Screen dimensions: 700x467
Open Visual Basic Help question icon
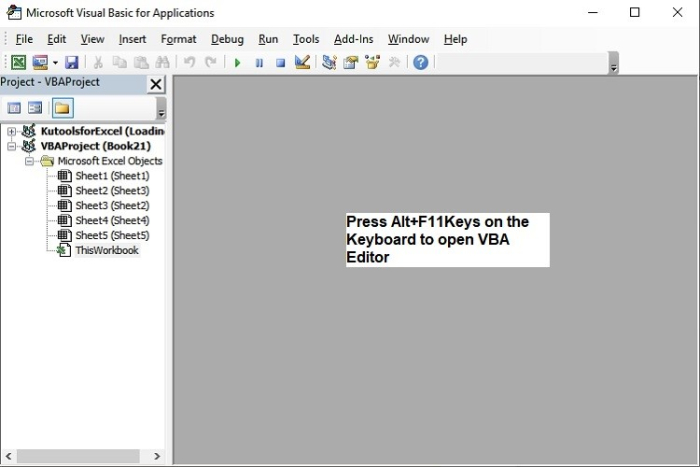pyautogui.click(x=421, y=62)
